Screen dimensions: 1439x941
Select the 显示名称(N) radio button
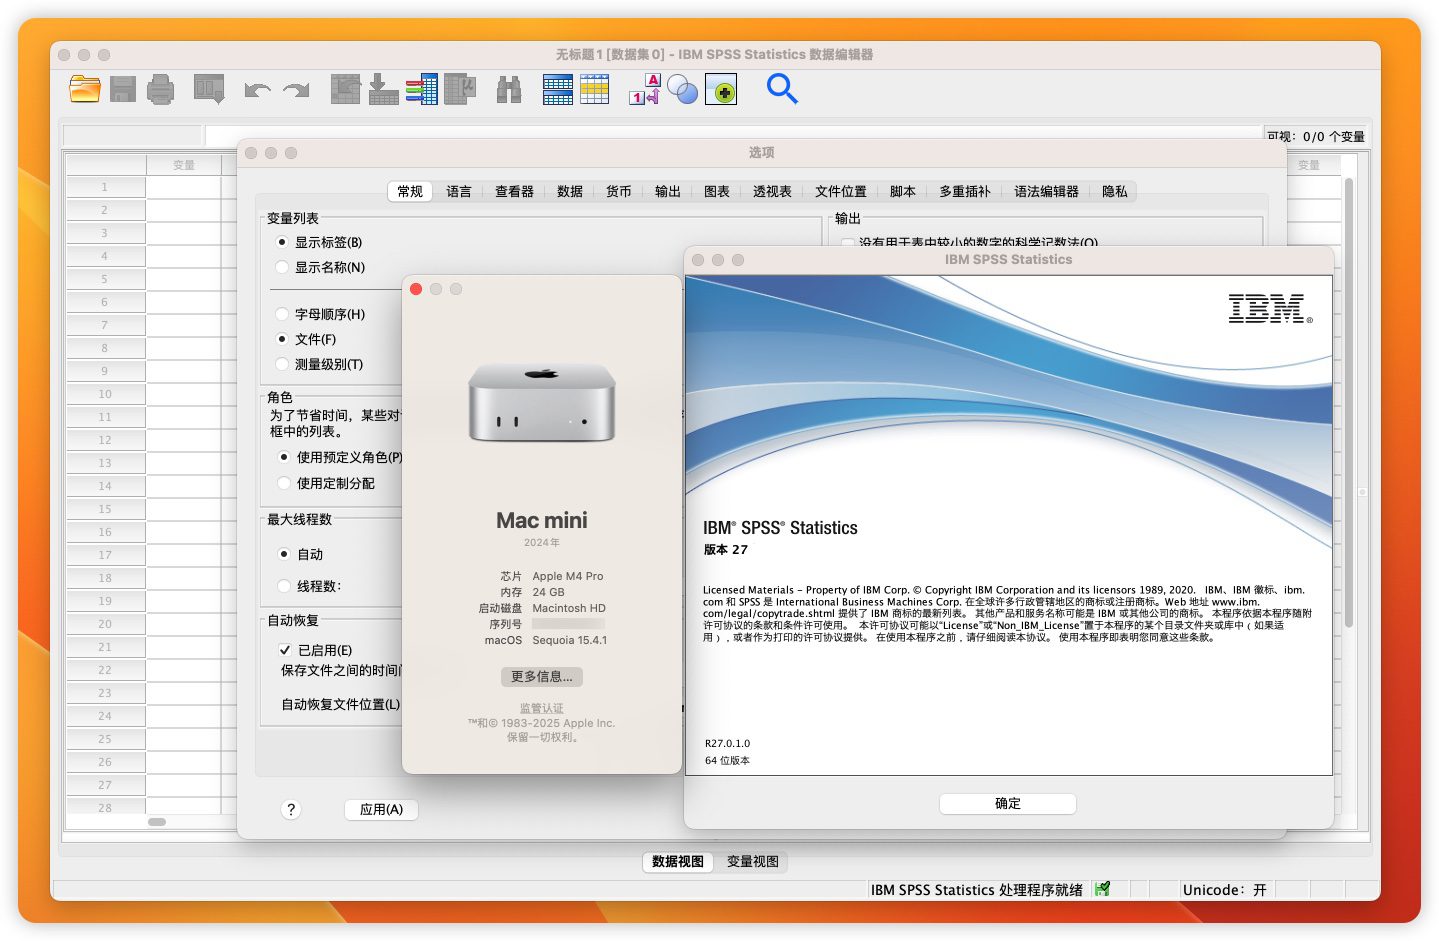282,267
